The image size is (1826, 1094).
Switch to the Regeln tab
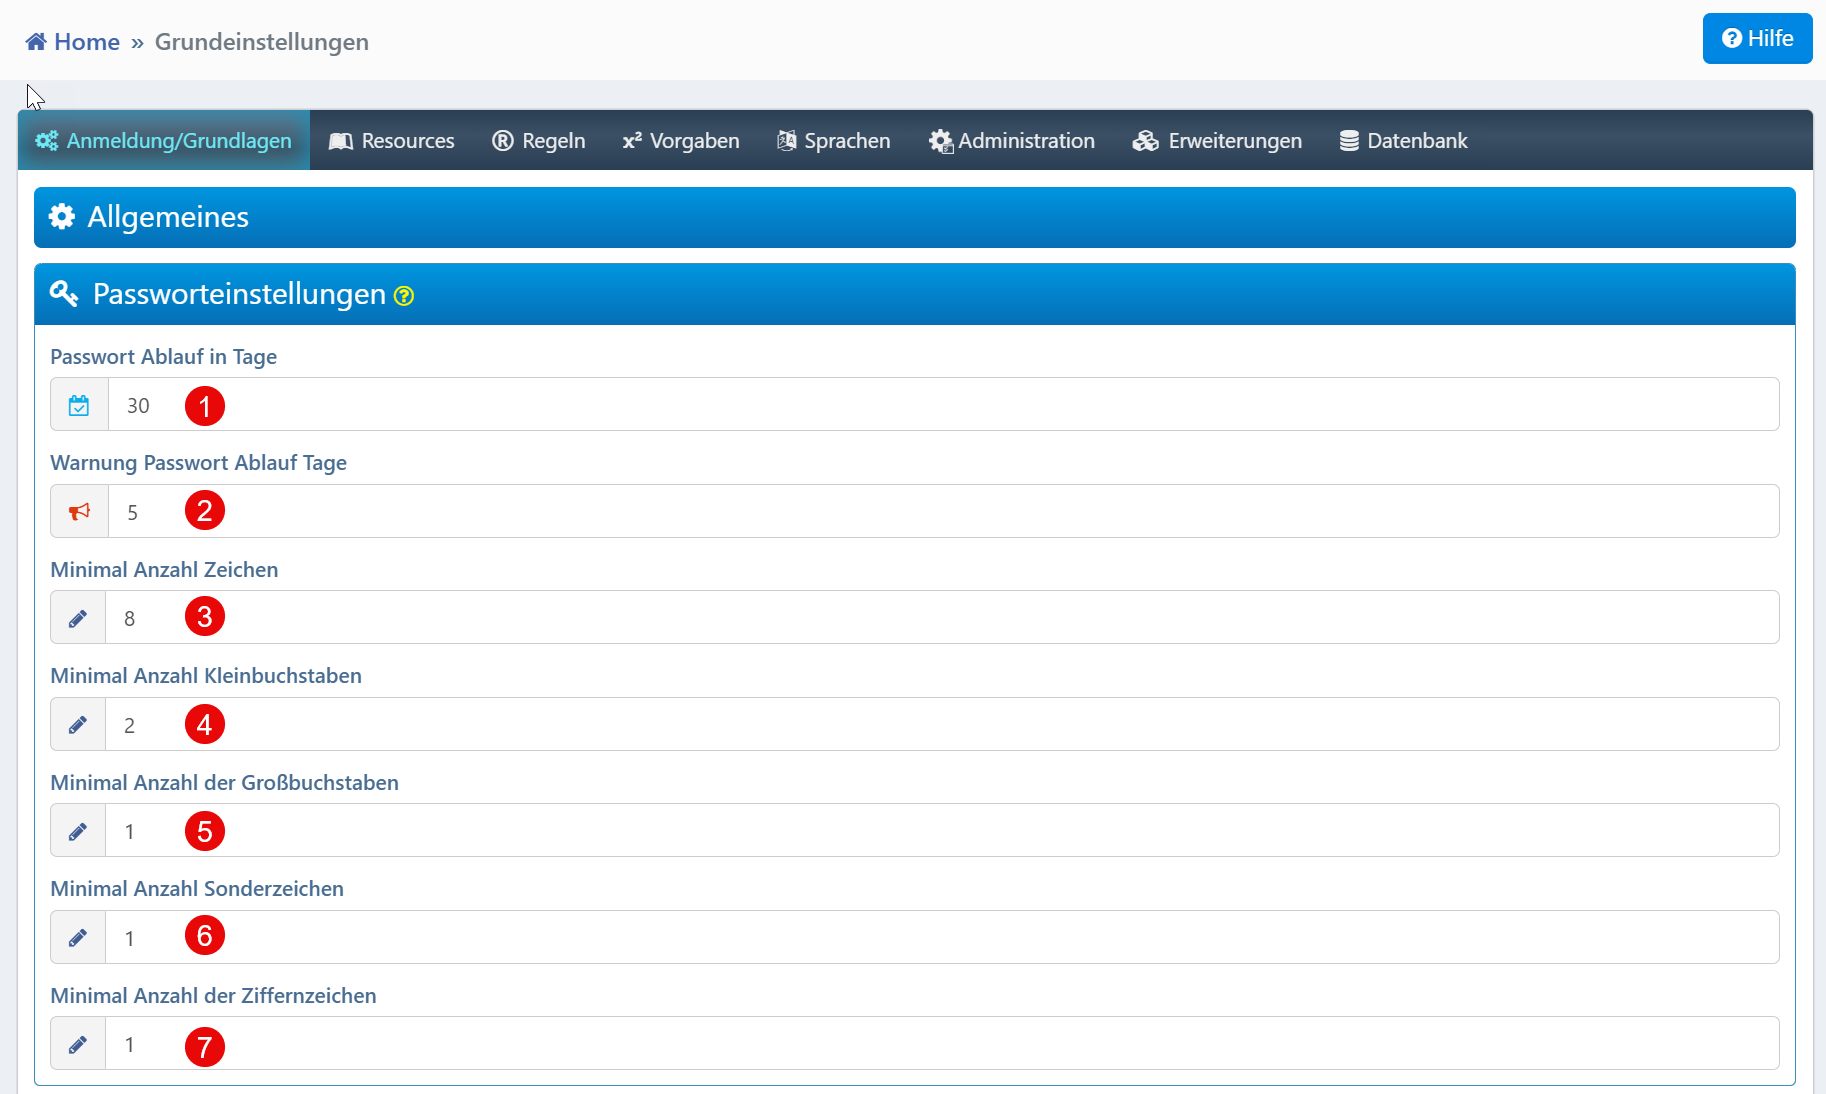coord(539,141)
